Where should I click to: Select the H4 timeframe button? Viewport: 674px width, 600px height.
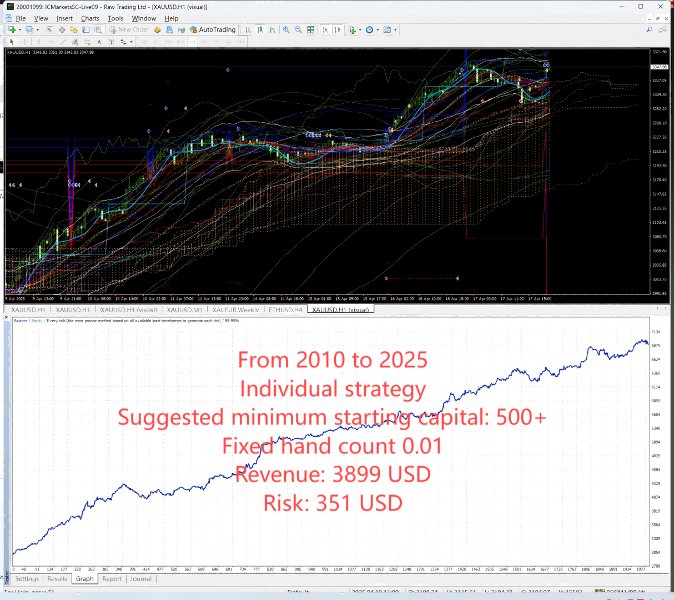[x=204, y=42]
